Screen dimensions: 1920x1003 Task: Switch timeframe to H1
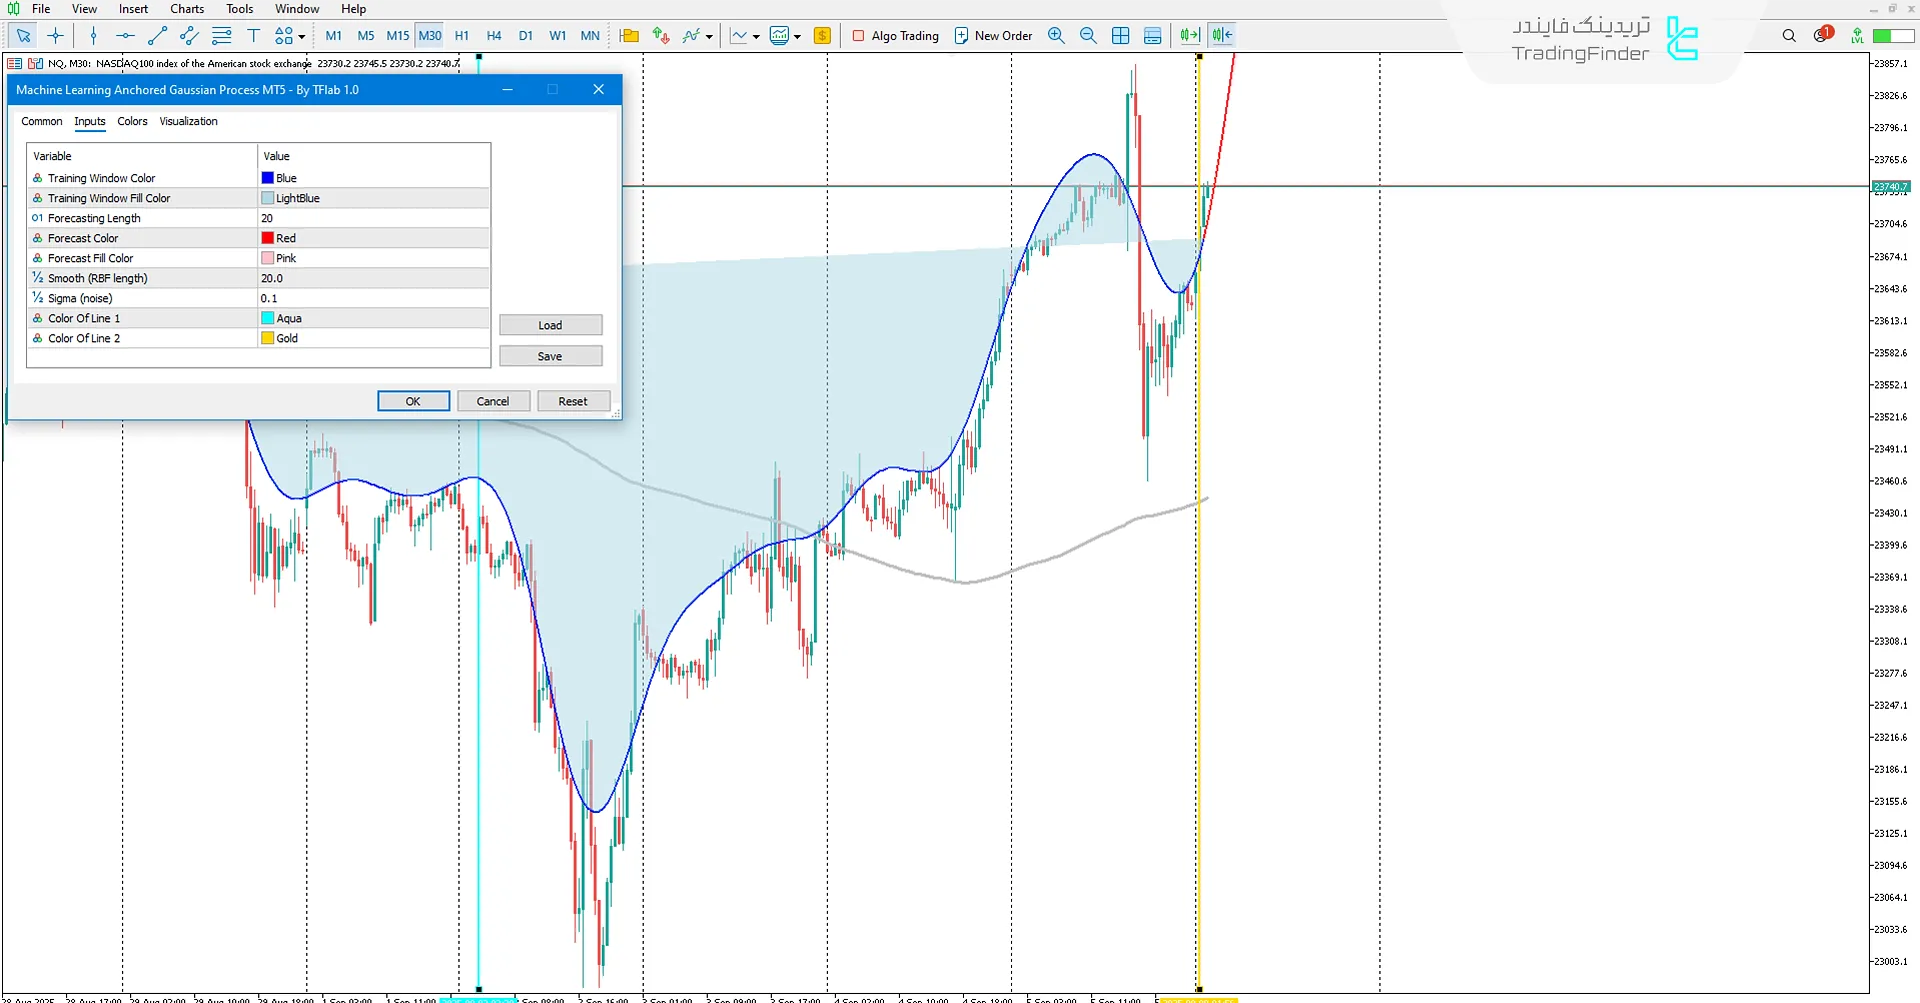pyautogui.click(x=462, y=36)
